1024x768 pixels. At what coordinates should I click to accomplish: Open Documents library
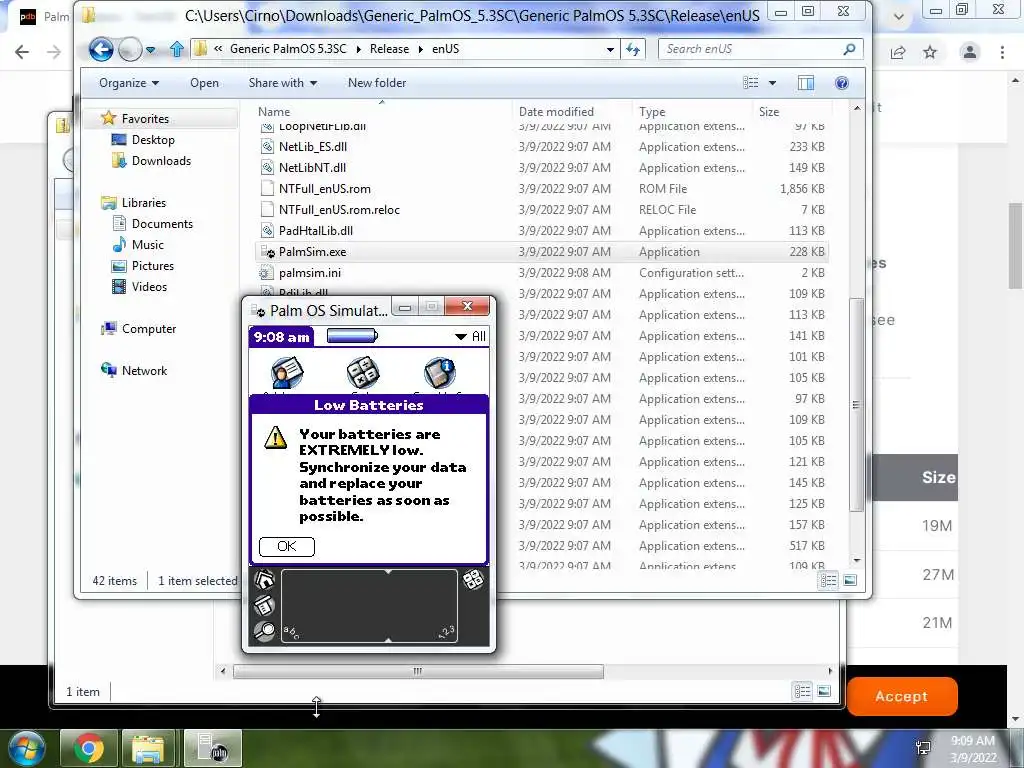click(x=162, y=223)
